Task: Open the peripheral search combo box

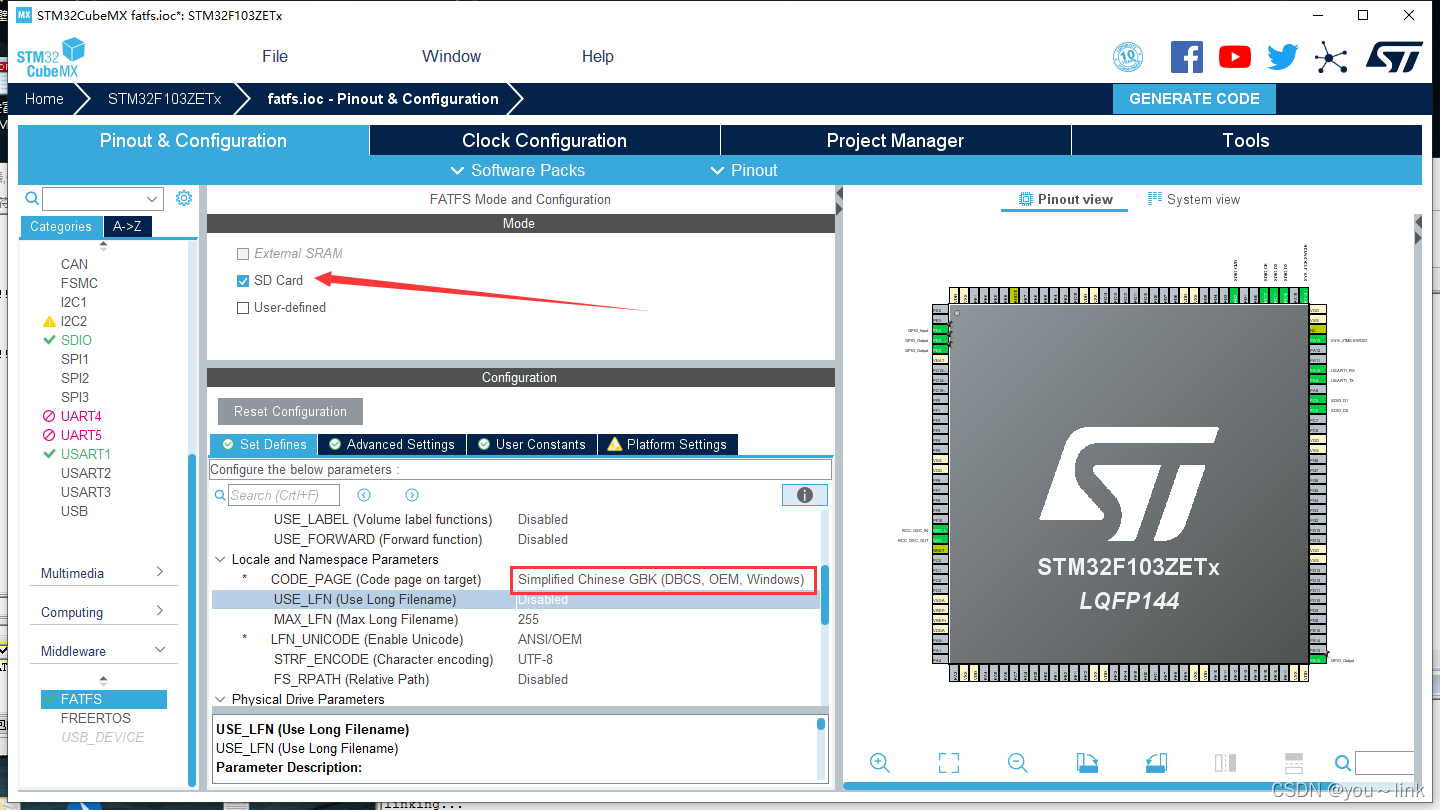Action: click(x=102, y=199)
